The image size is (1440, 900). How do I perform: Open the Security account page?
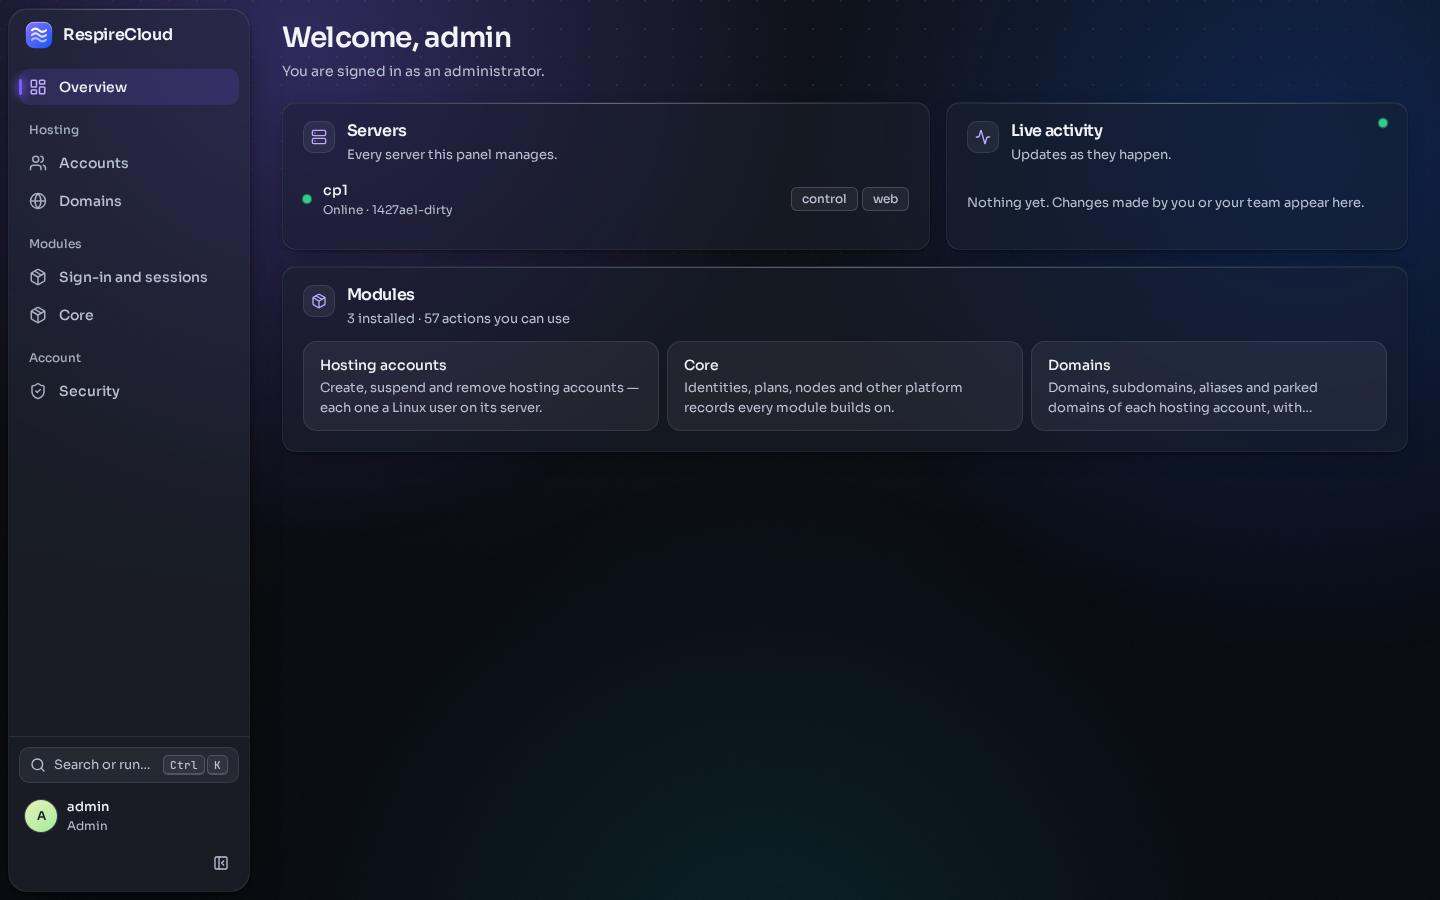pos(129,391)
